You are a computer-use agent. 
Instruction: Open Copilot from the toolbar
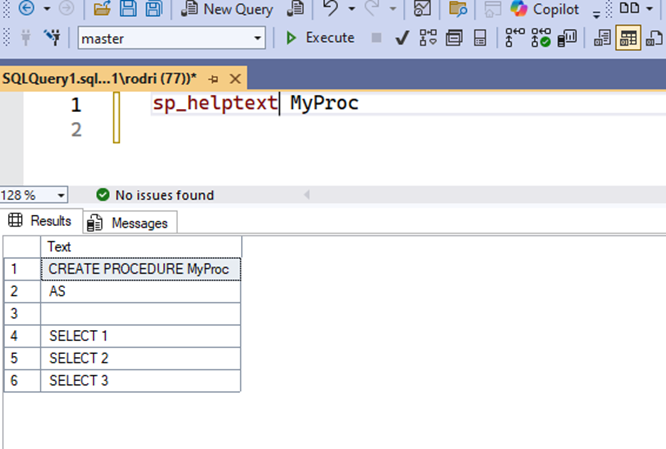(x=544, y=9)
